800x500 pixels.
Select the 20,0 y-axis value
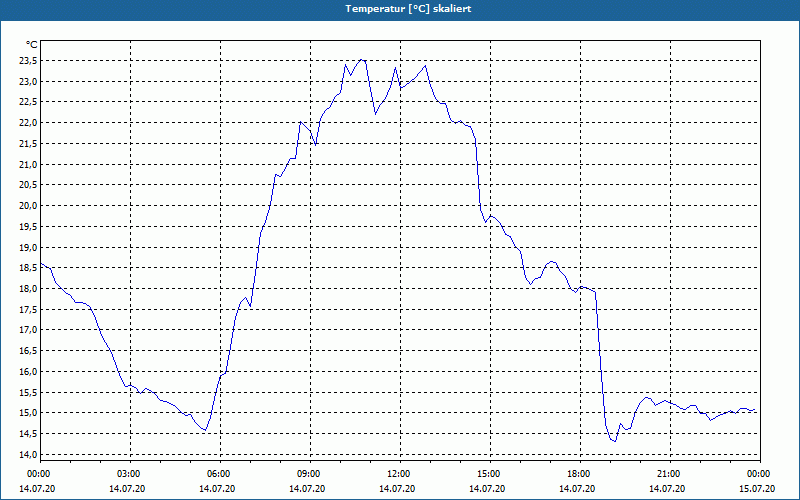coord(28,206)
